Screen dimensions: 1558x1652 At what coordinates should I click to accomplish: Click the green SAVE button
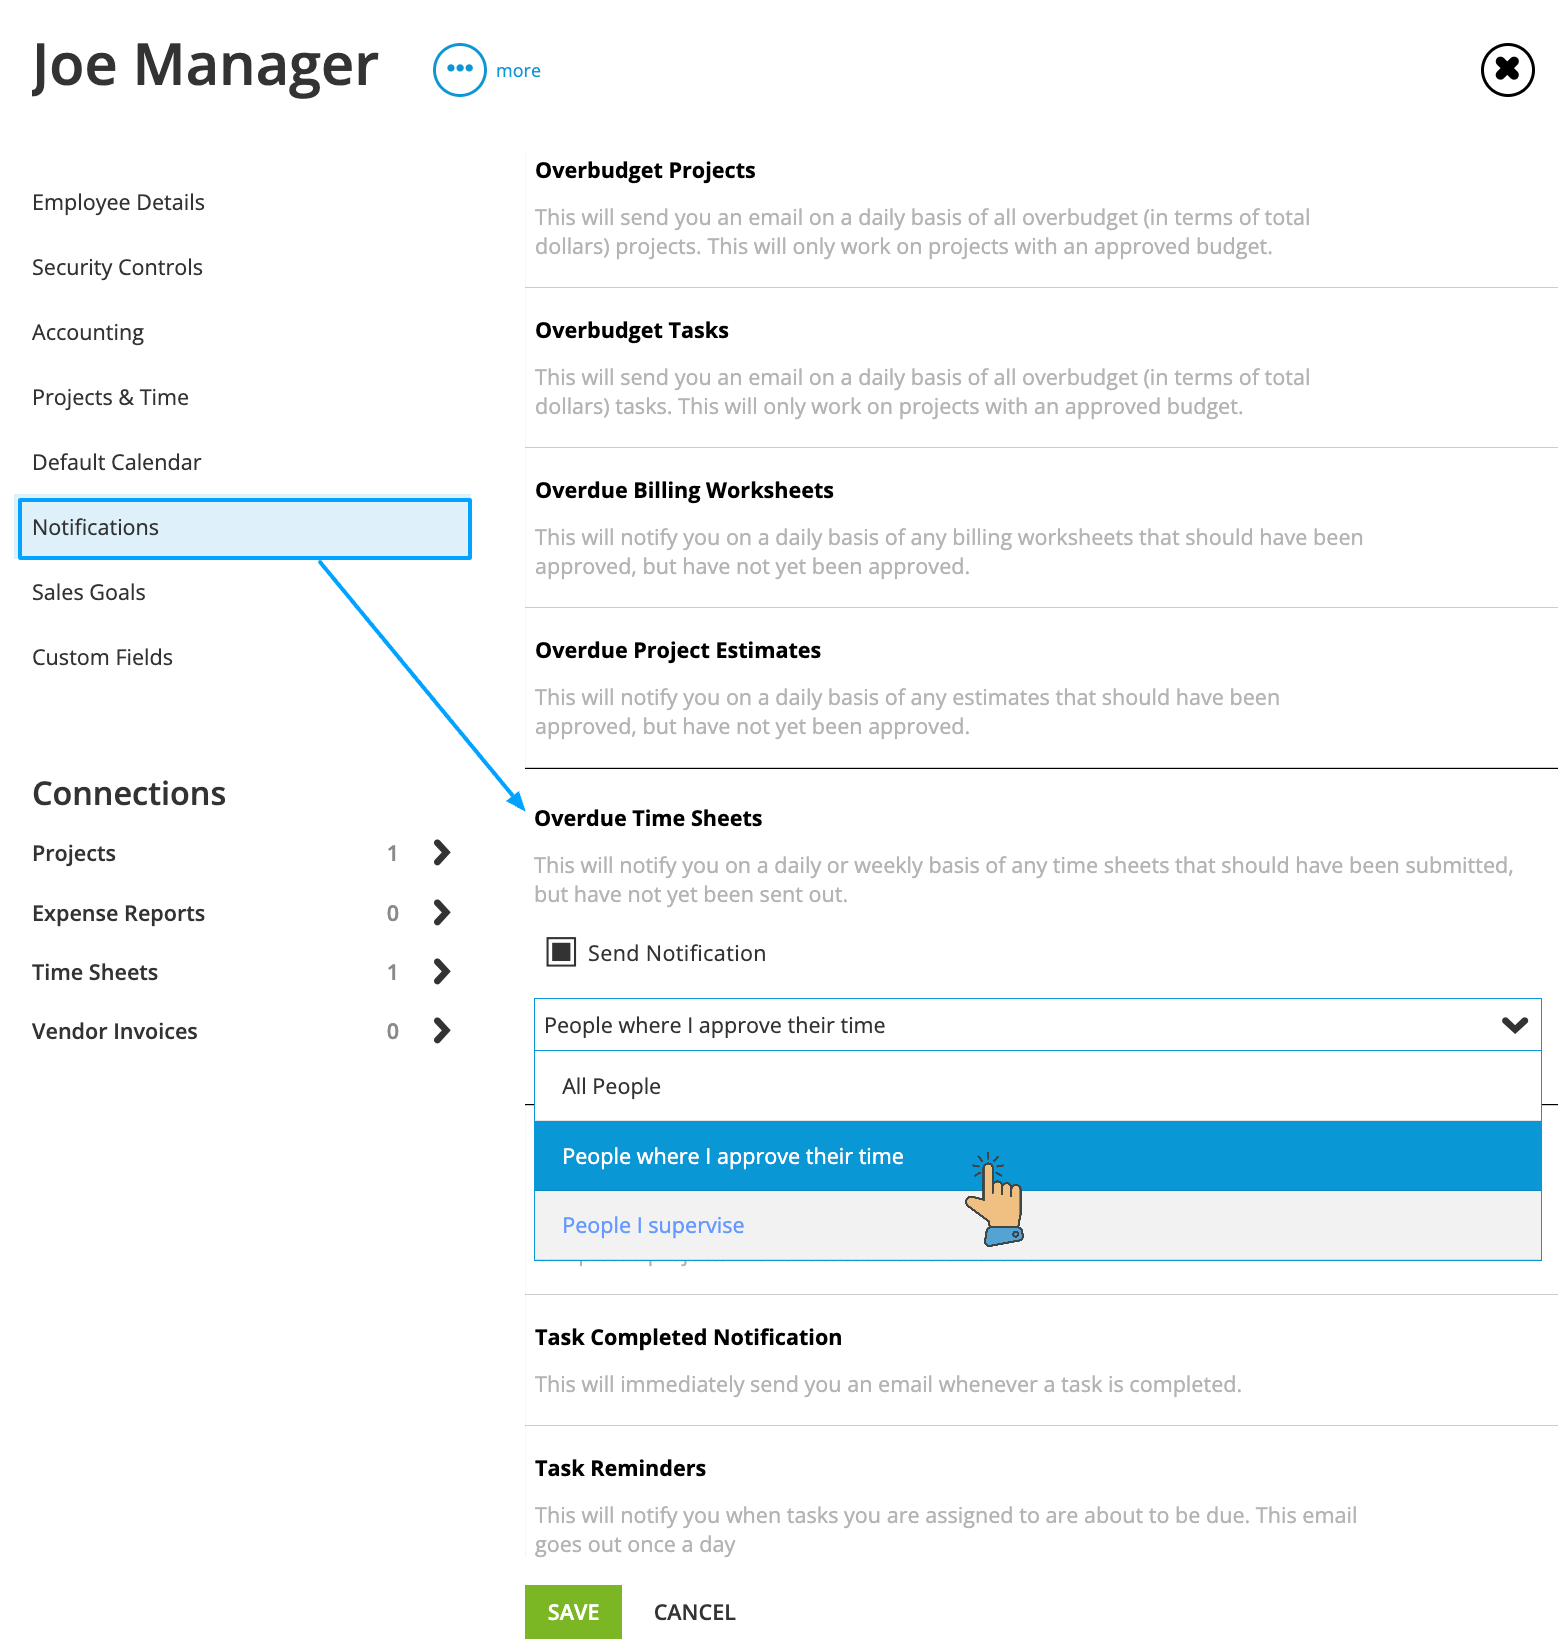(x=573, y=1612)
